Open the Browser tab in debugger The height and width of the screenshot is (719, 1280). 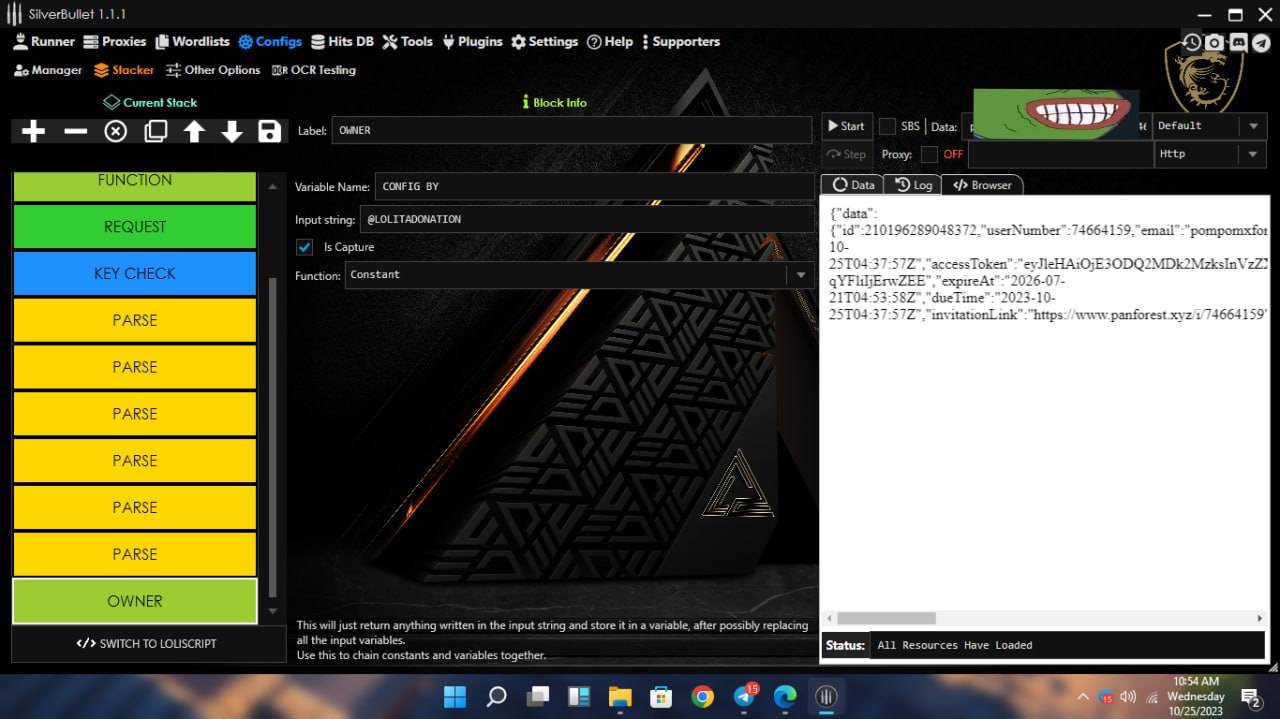982,185
